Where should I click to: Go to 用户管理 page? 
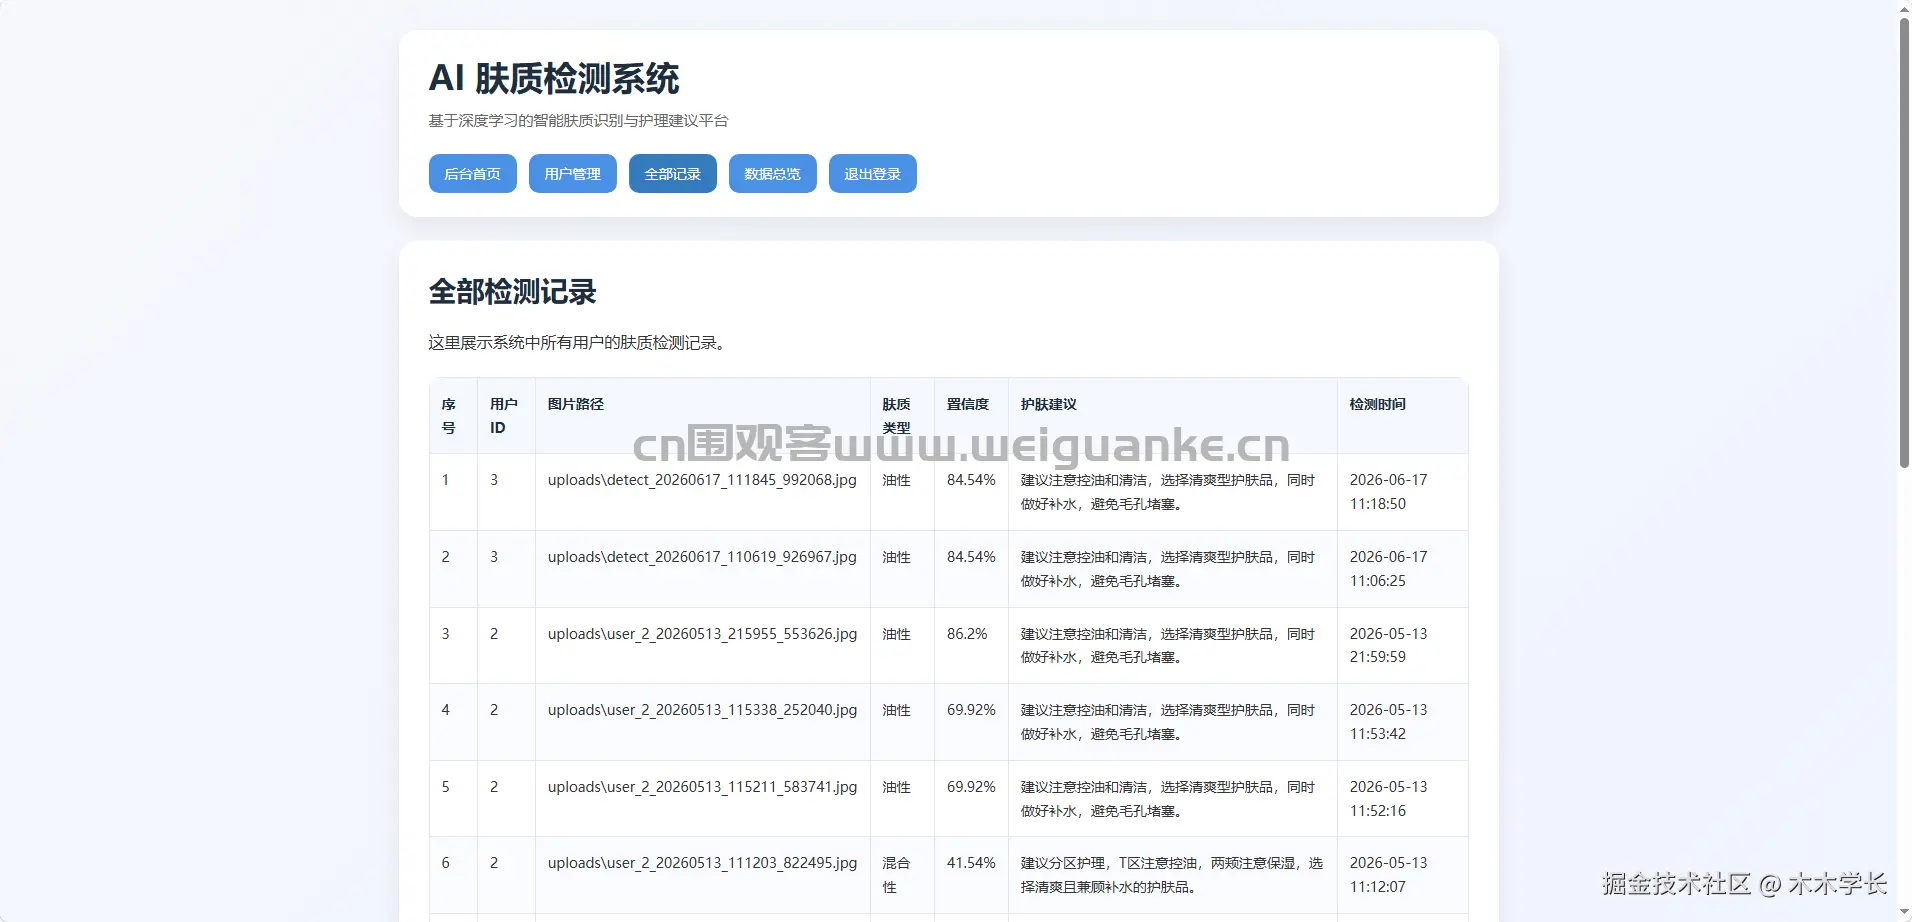(x=572, y=174)
